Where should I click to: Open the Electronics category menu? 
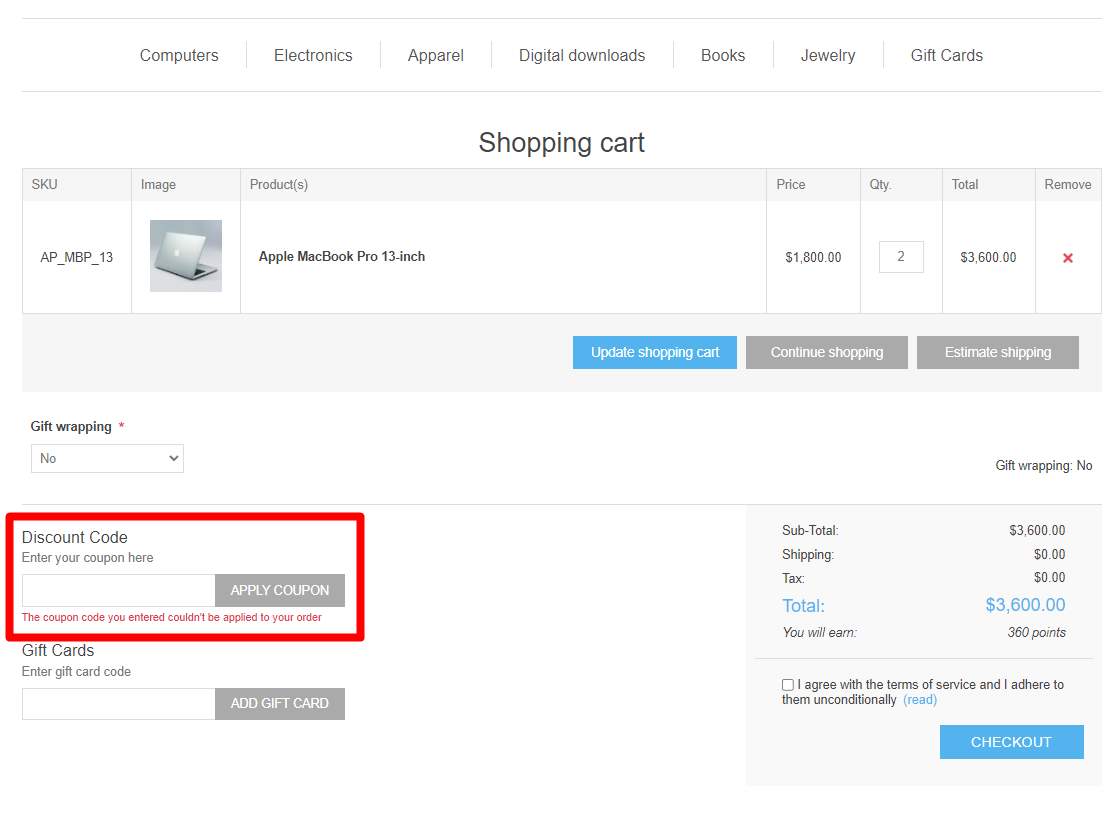313,56
